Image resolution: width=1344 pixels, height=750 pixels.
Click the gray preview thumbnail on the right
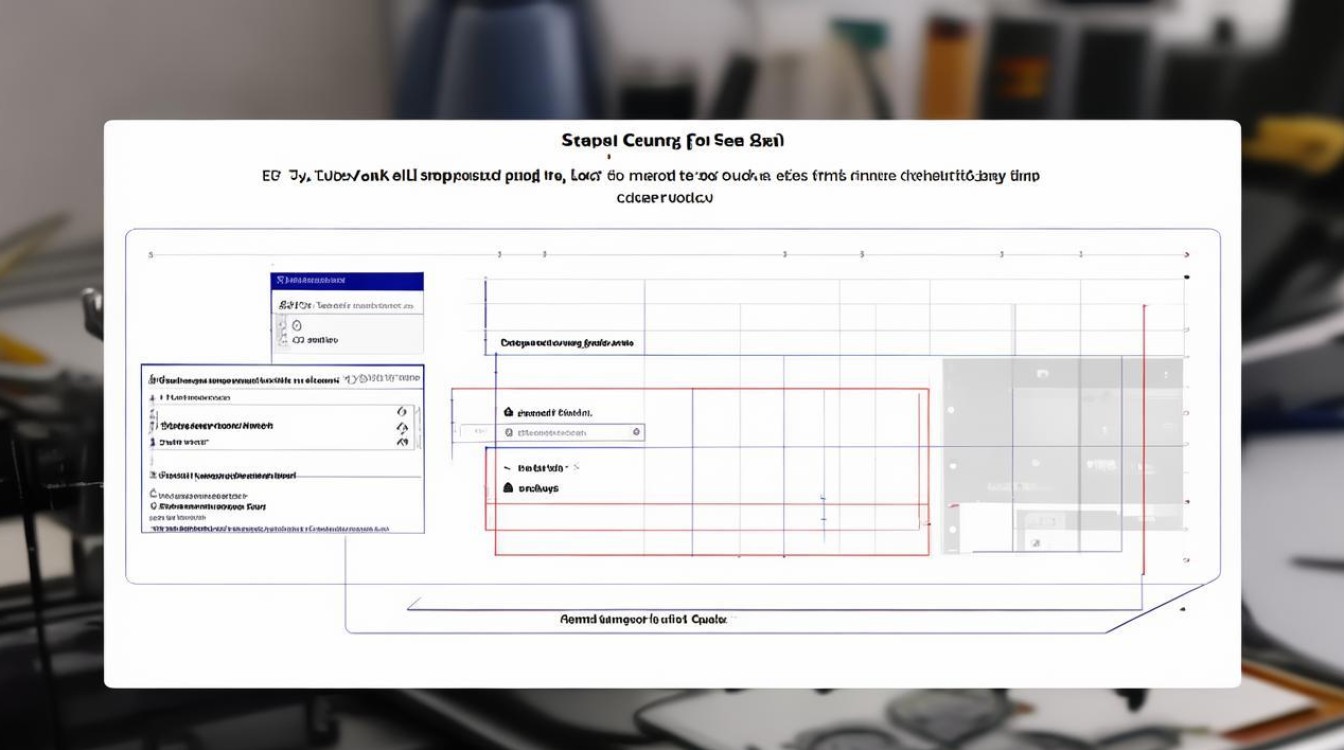point(1062,455)
